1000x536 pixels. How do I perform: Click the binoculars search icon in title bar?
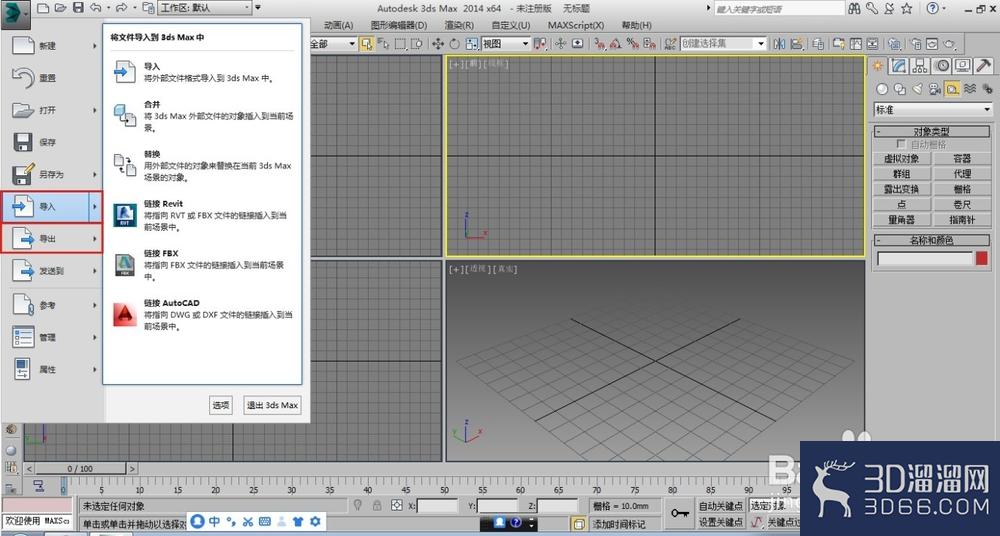[x=855, y=8]
